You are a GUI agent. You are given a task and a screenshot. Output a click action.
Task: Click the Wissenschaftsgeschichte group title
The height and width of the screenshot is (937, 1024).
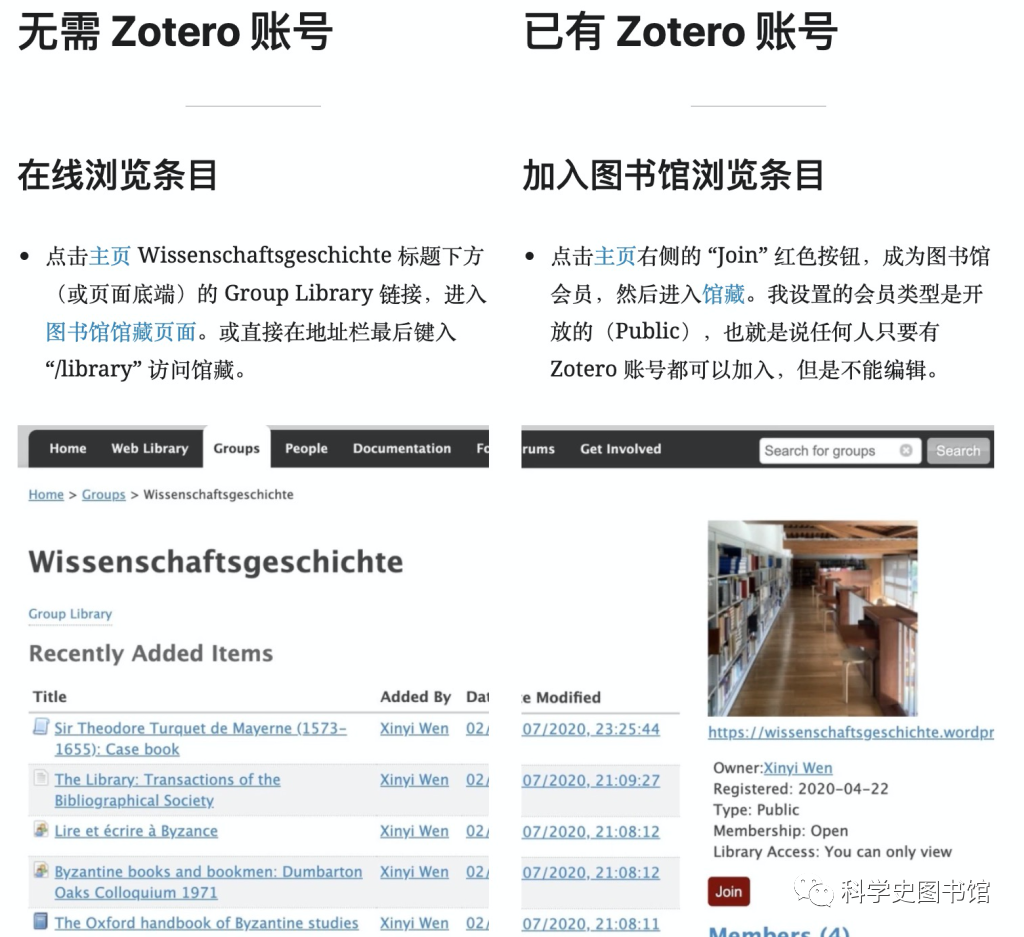click(216, 562)
